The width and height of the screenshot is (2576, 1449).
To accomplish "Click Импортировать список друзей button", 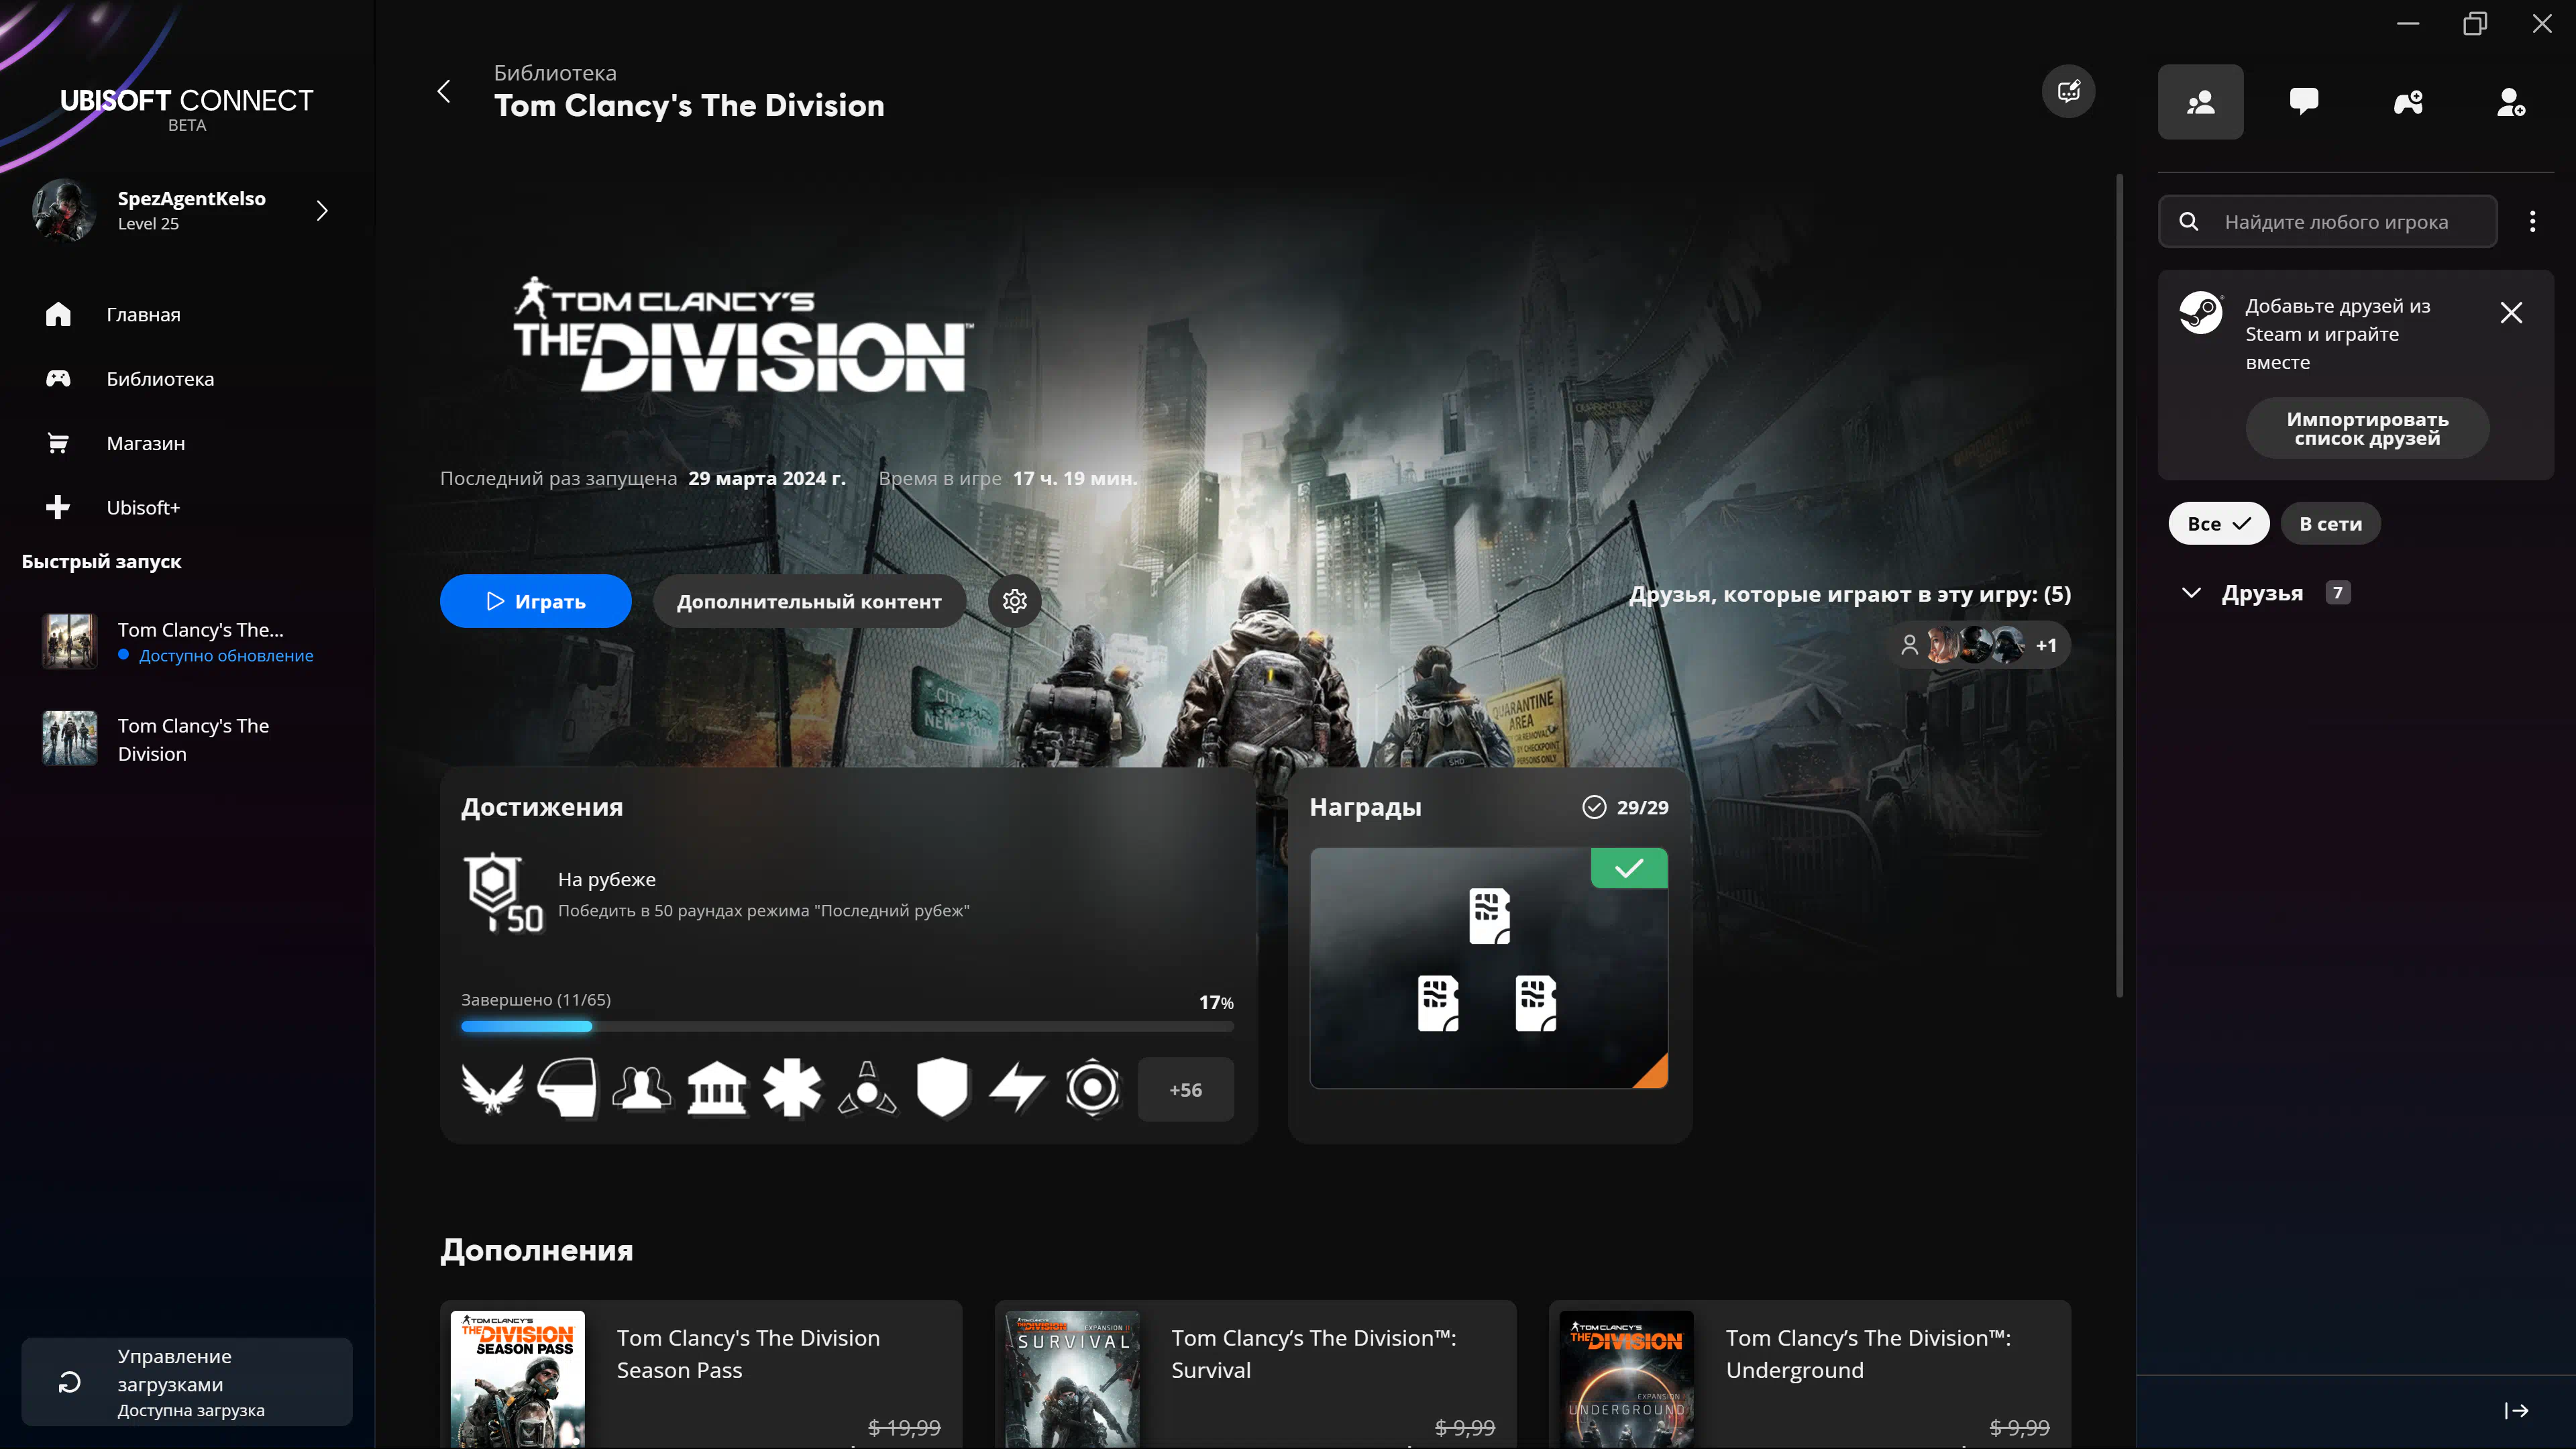I will (2367, 428).
